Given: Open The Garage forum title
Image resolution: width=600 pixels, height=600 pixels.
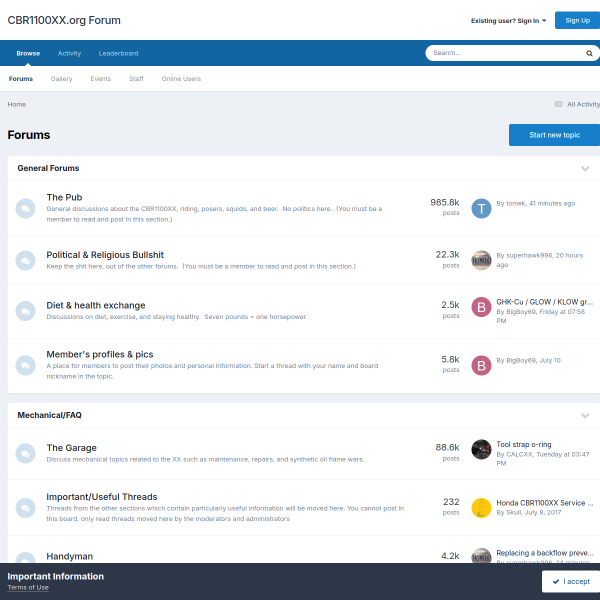Looking at the screenshot, I should pos(72,448).
